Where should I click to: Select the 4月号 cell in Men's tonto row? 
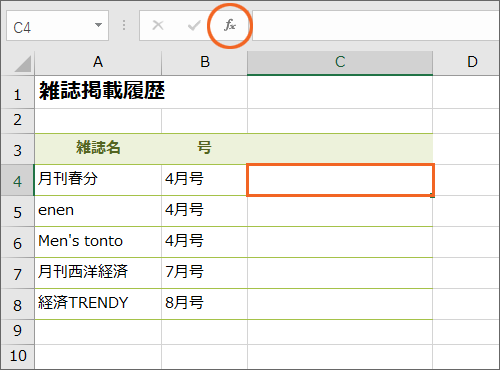(205, 242)
